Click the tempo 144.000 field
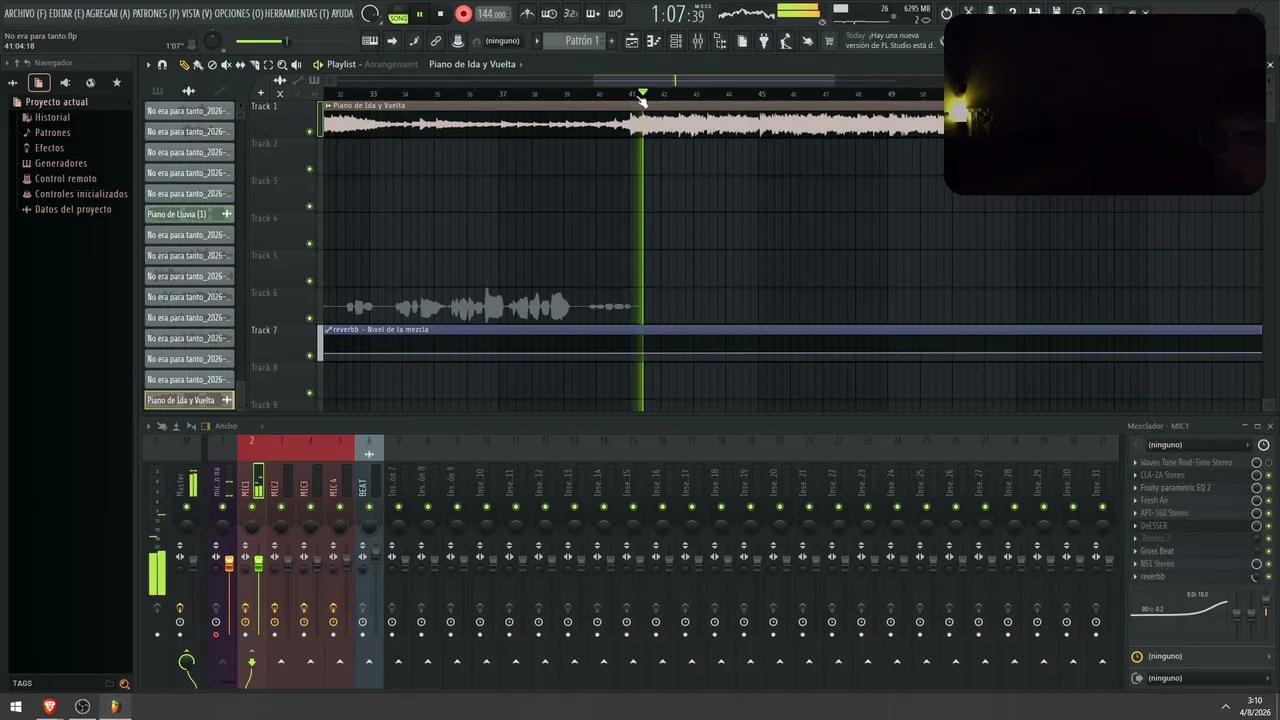The height and width of the screenshot is (720, 1280). [x=492, y=14]
